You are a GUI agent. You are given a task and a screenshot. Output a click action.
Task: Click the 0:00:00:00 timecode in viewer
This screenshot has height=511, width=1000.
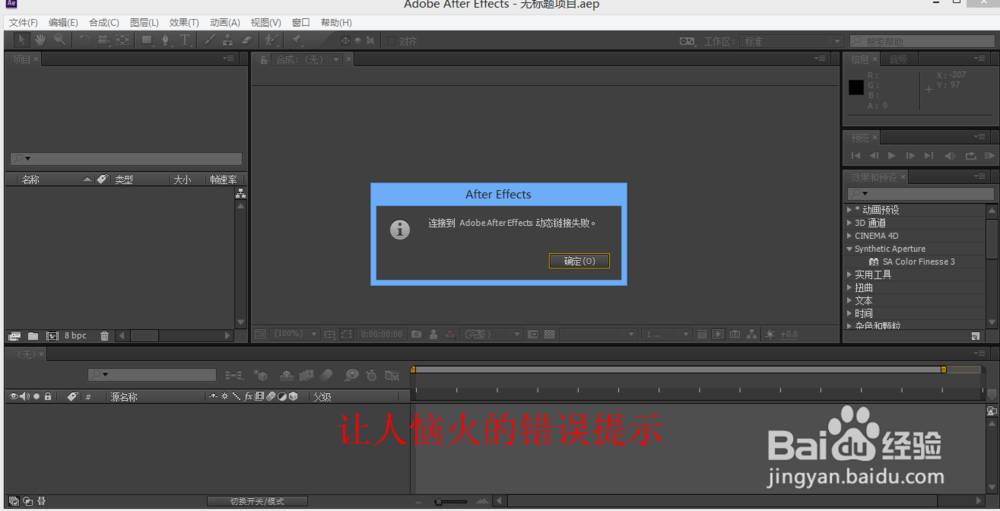(381, 334)
